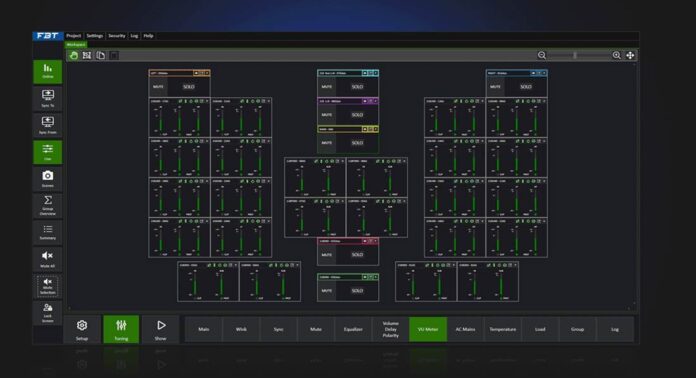Screen dimensions: 696x378
Task: Open the Log menu in menu bar
Action: point(134,36)
